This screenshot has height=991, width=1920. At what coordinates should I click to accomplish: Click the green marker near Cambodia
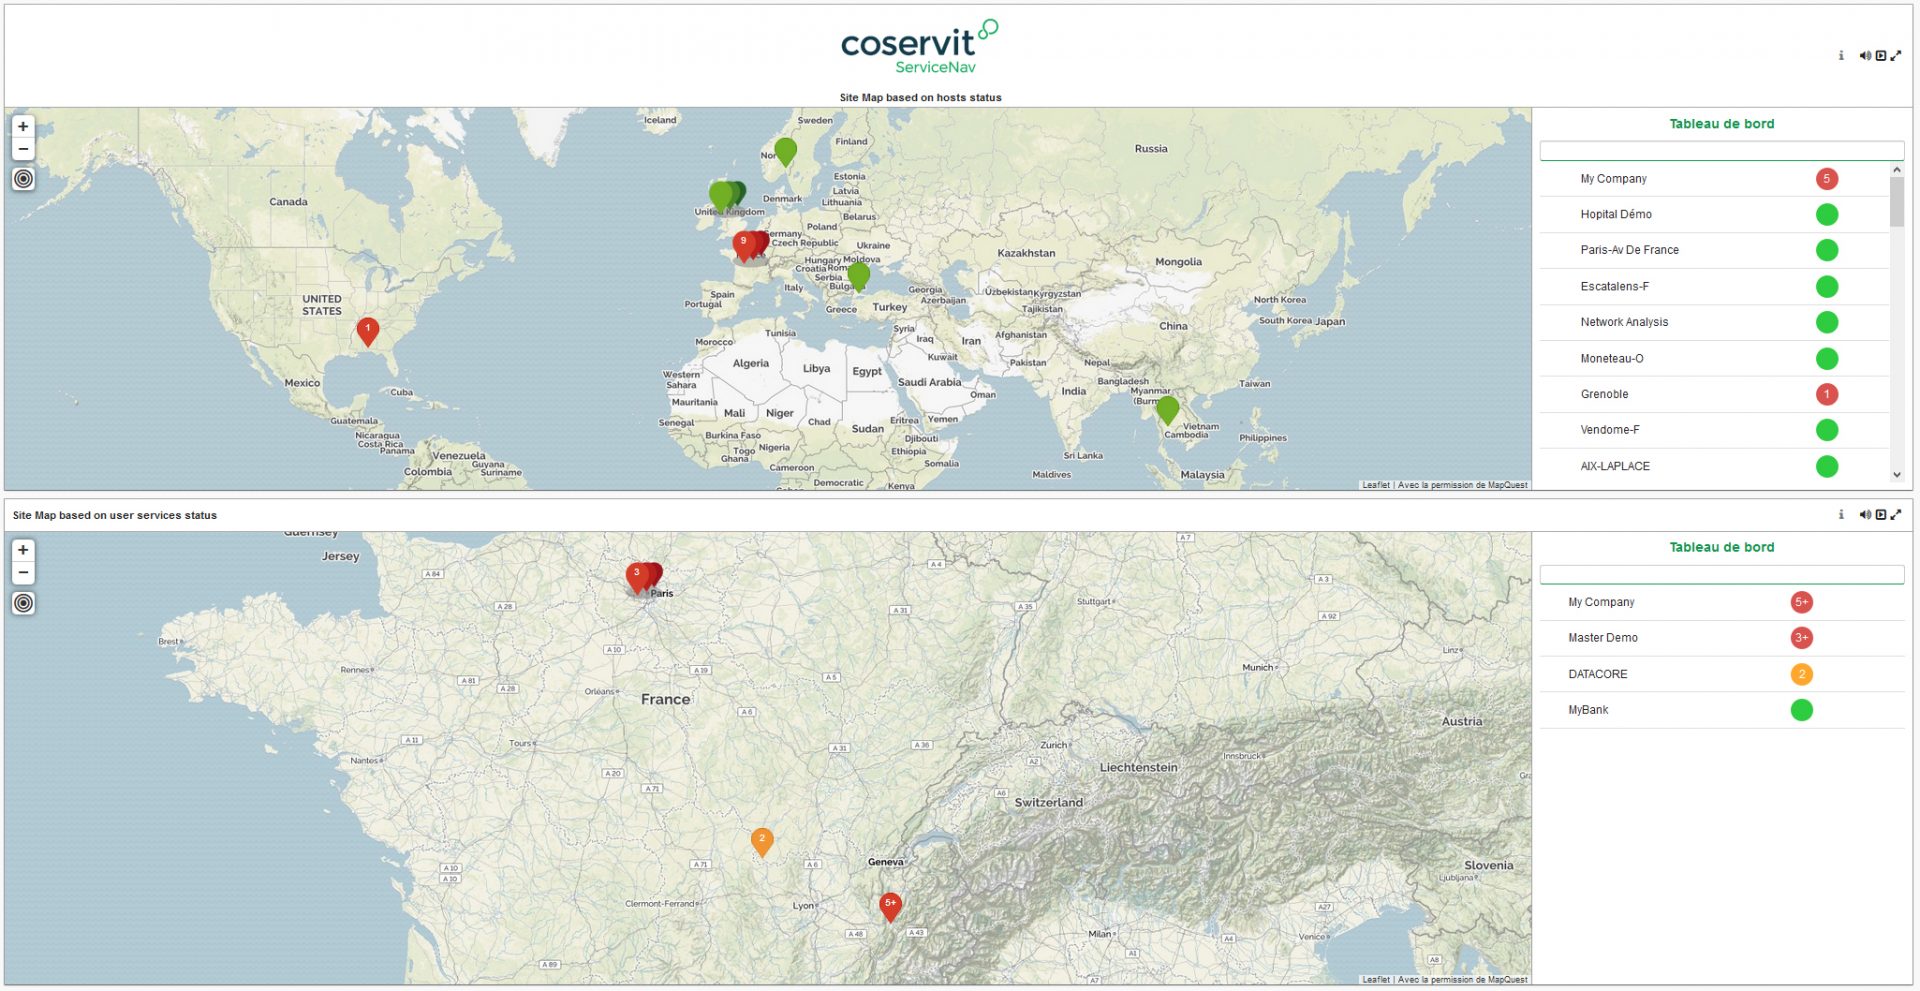click(x=1167, y=410)
